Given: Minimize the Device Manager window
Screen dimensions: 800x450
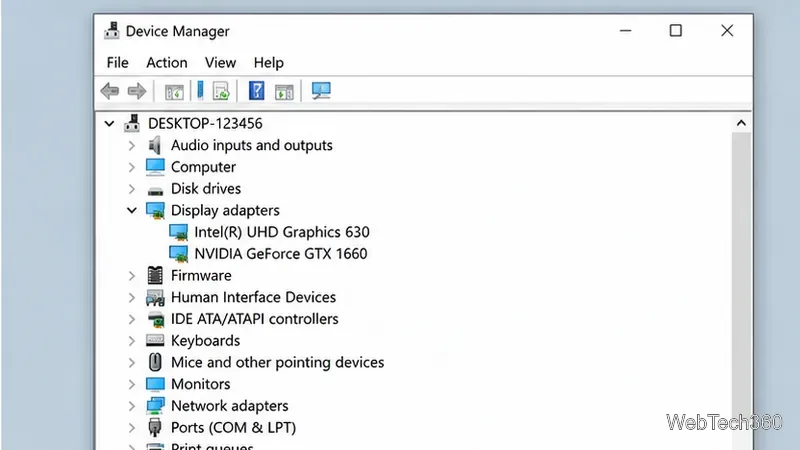Looking at the screenshot, I should click(x=626, y=31).
